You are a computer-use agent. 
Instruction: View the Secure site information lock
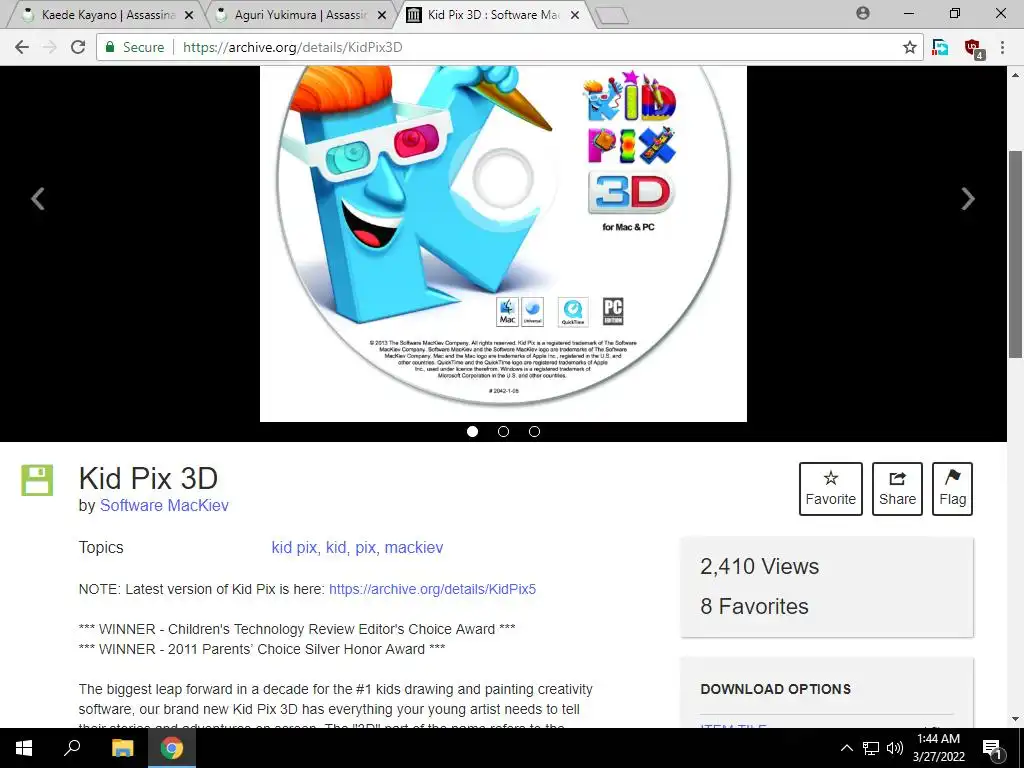[135, 47]
